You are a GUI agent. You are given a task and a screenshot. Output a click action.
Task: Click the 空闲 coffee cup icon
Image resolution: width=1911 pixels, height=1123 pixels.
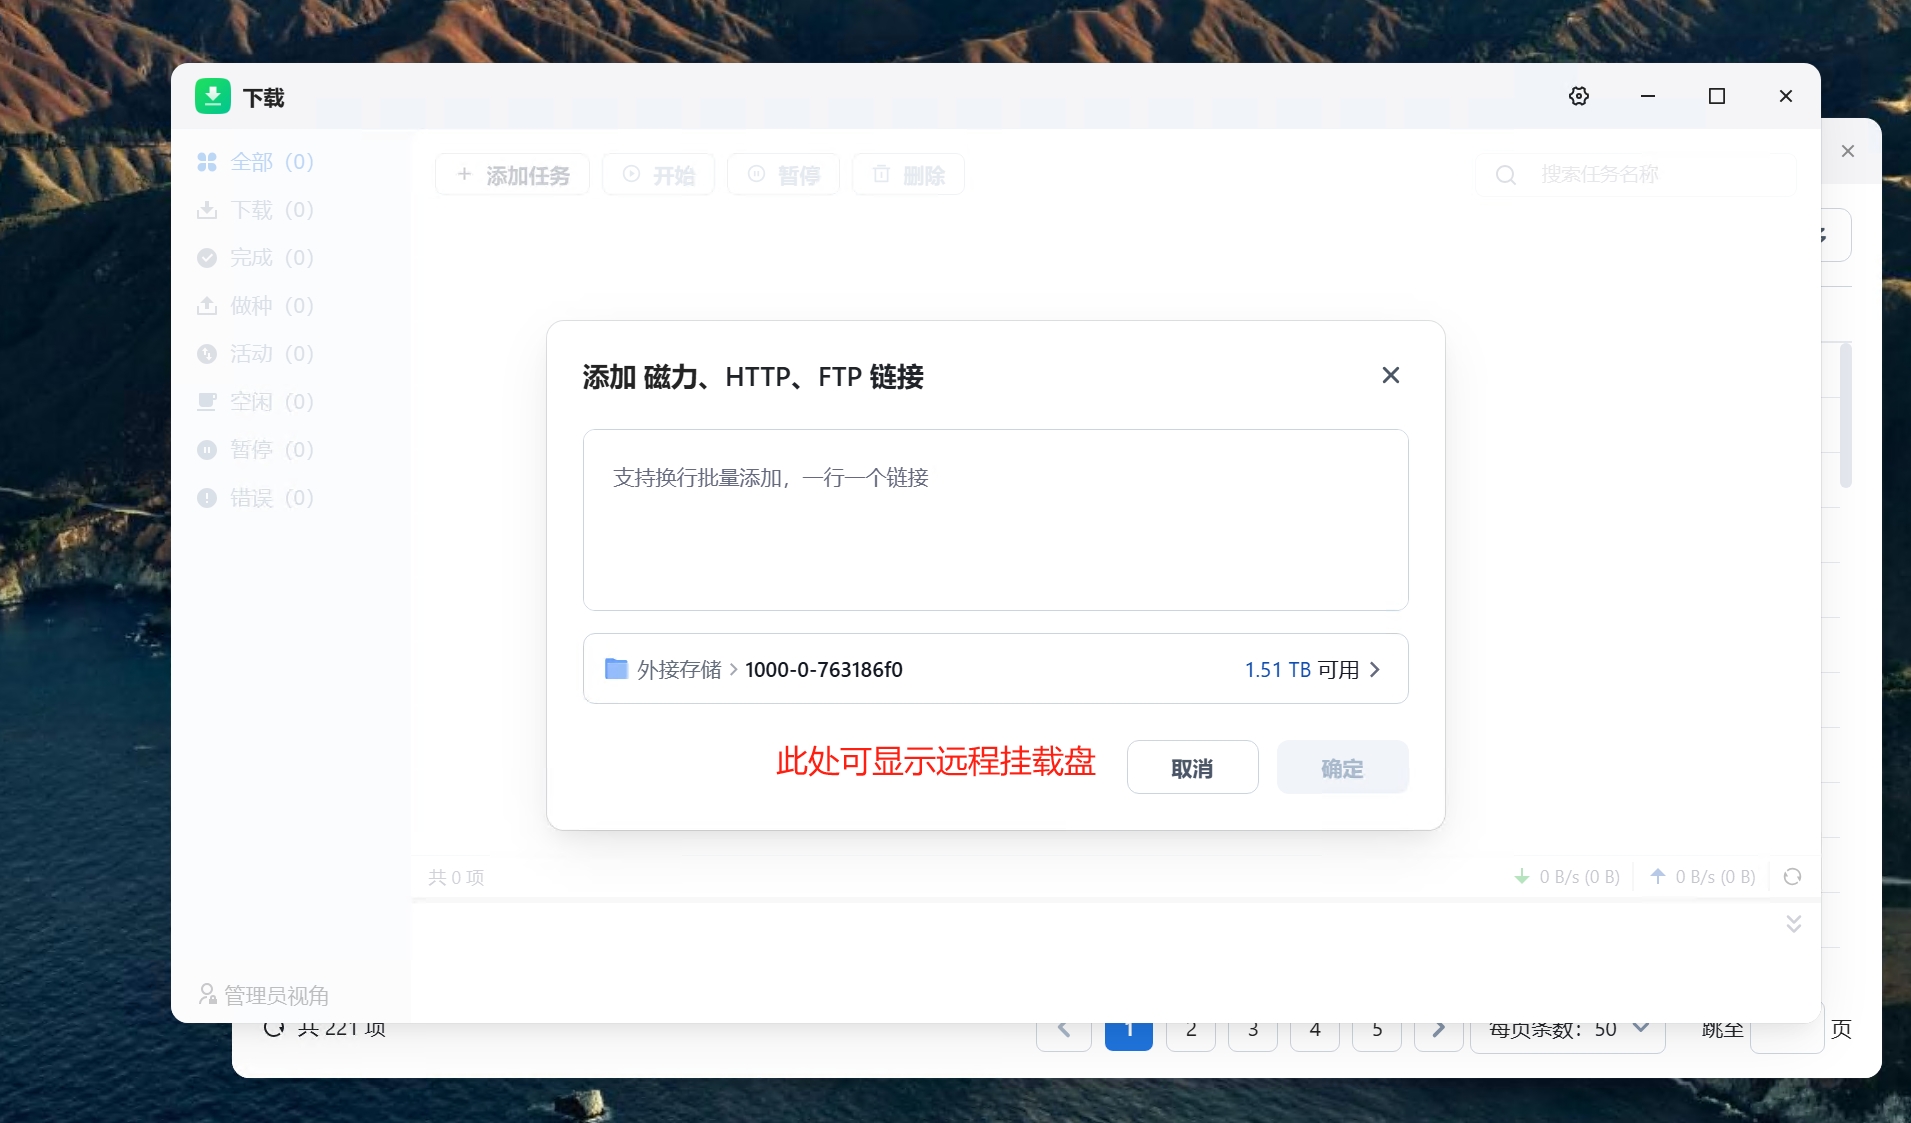coord(207,402)
